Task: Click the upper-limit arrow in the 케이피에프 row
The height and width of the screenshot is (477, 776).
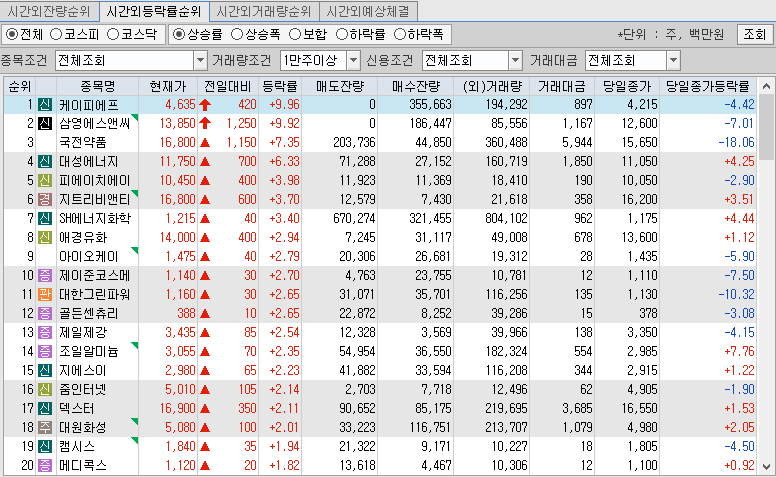Action: 205,105
